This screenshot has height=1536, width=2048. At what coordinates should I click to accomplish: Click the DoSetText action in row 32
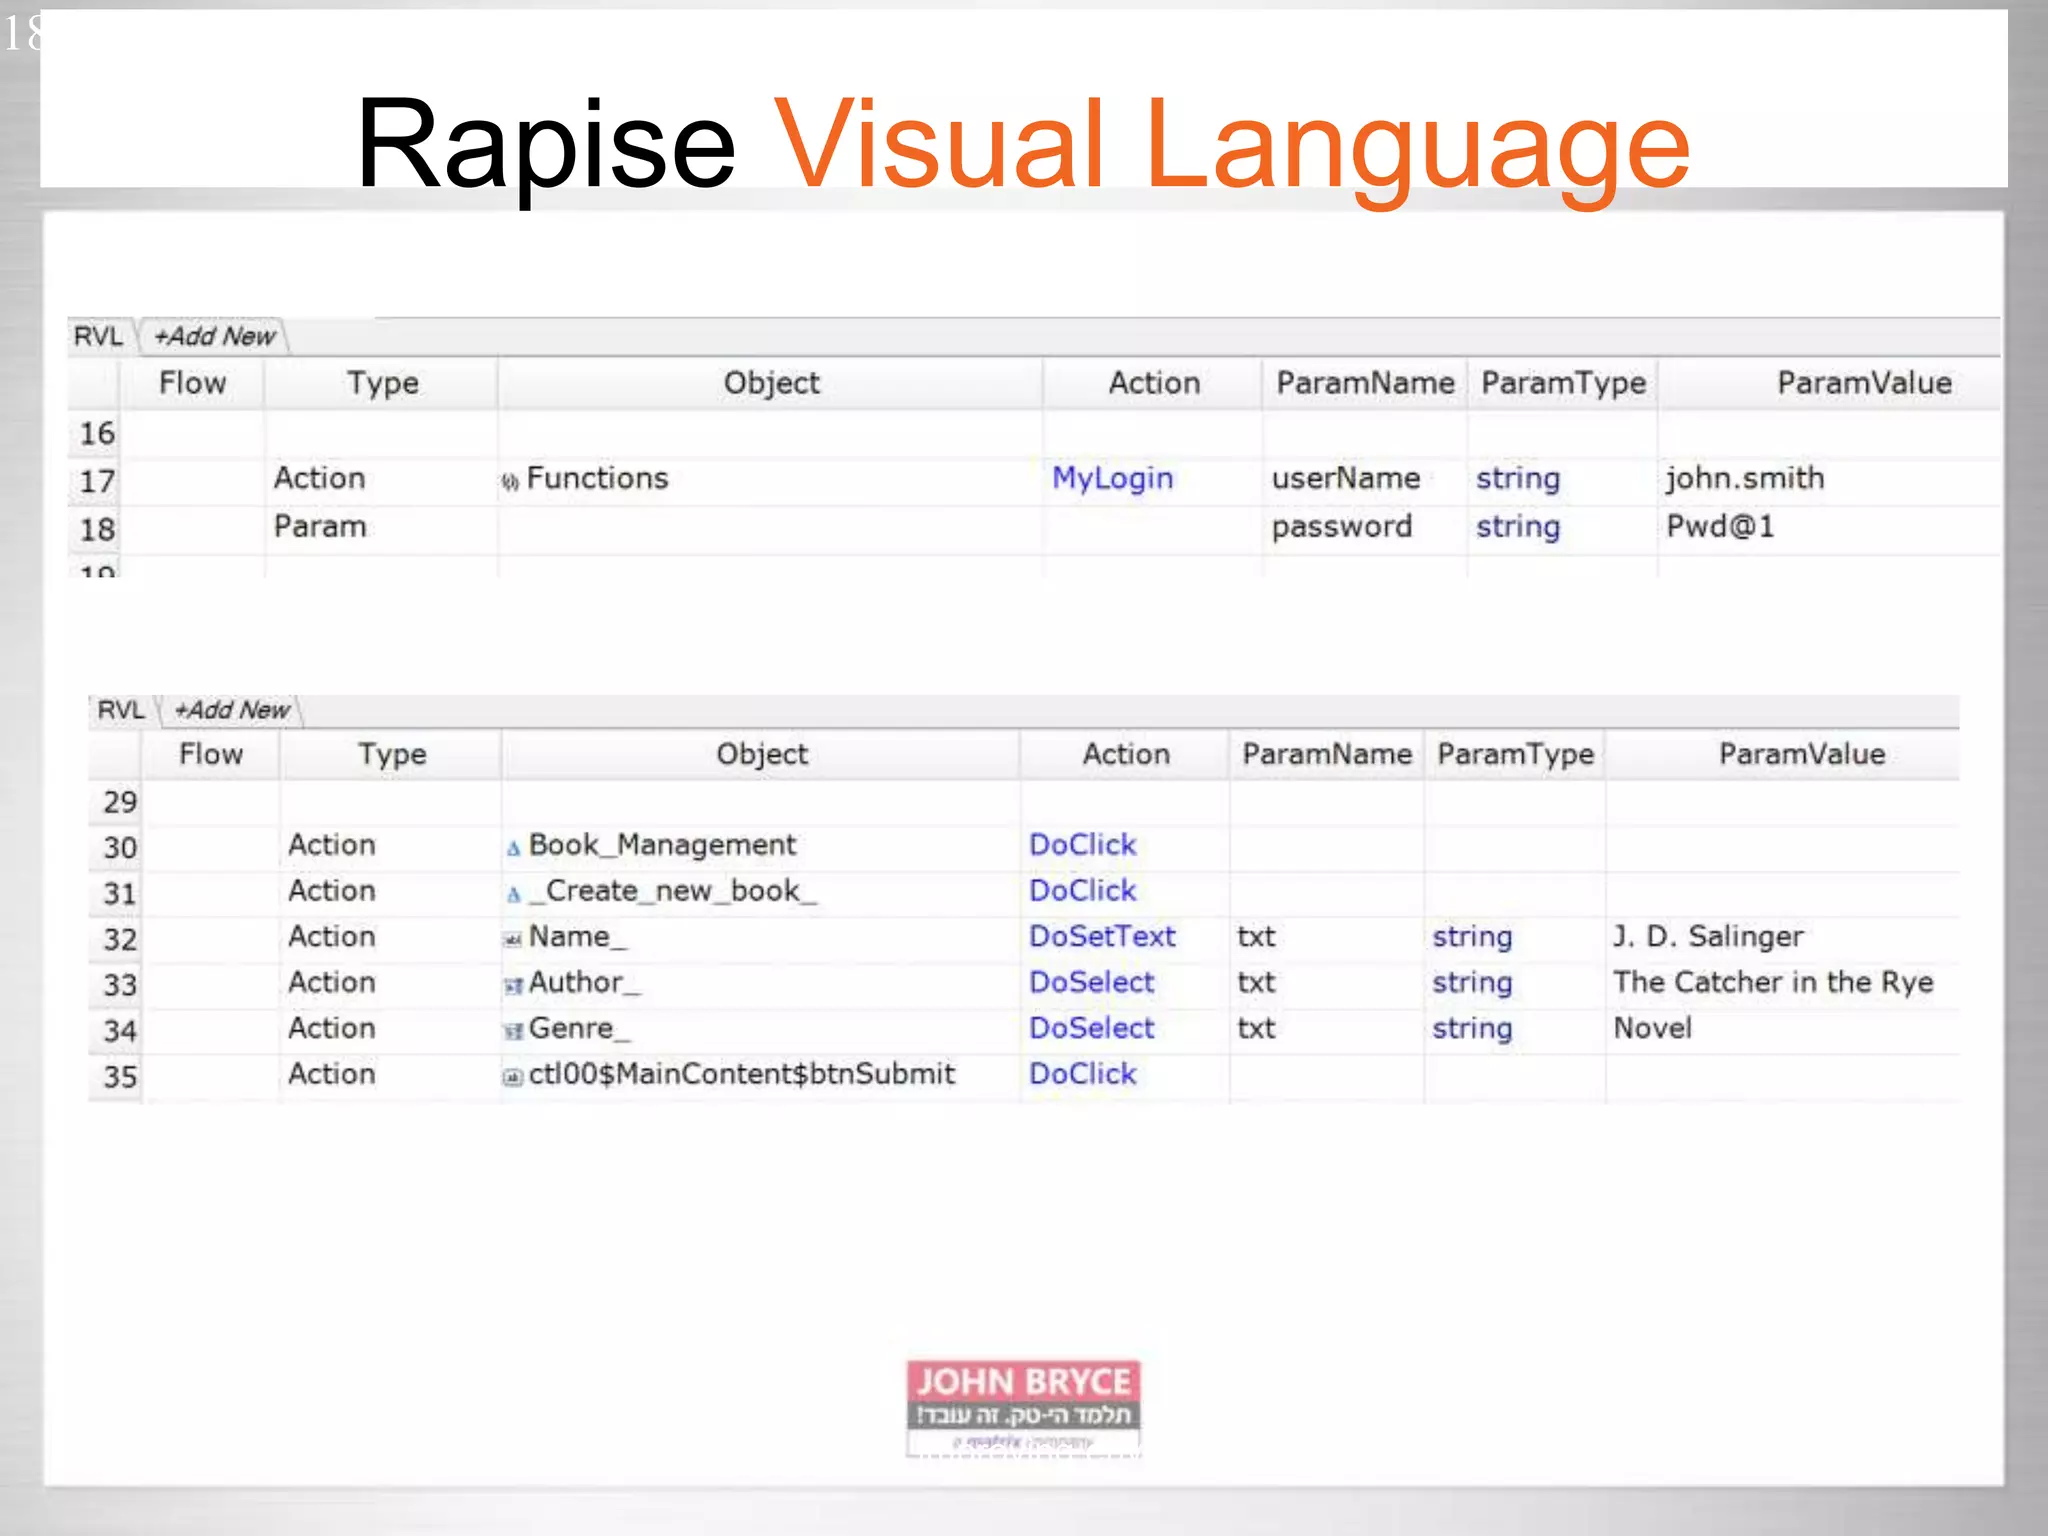click(1102, 937)
